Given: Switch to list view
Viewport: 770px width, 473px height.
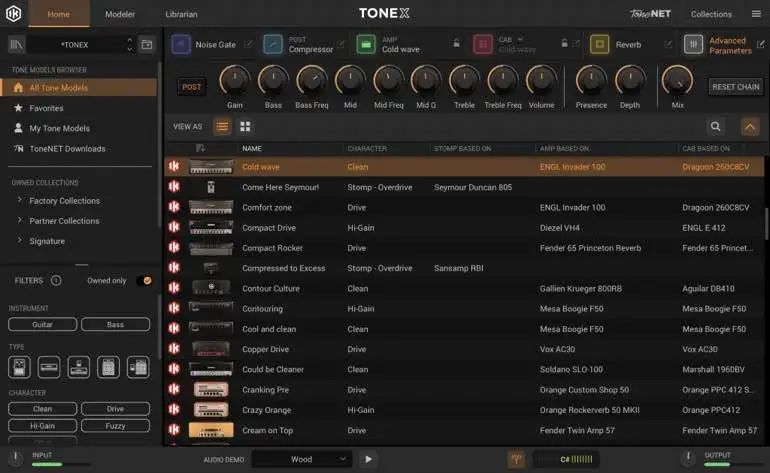Looking at the screenshot, I should [222, 127].
